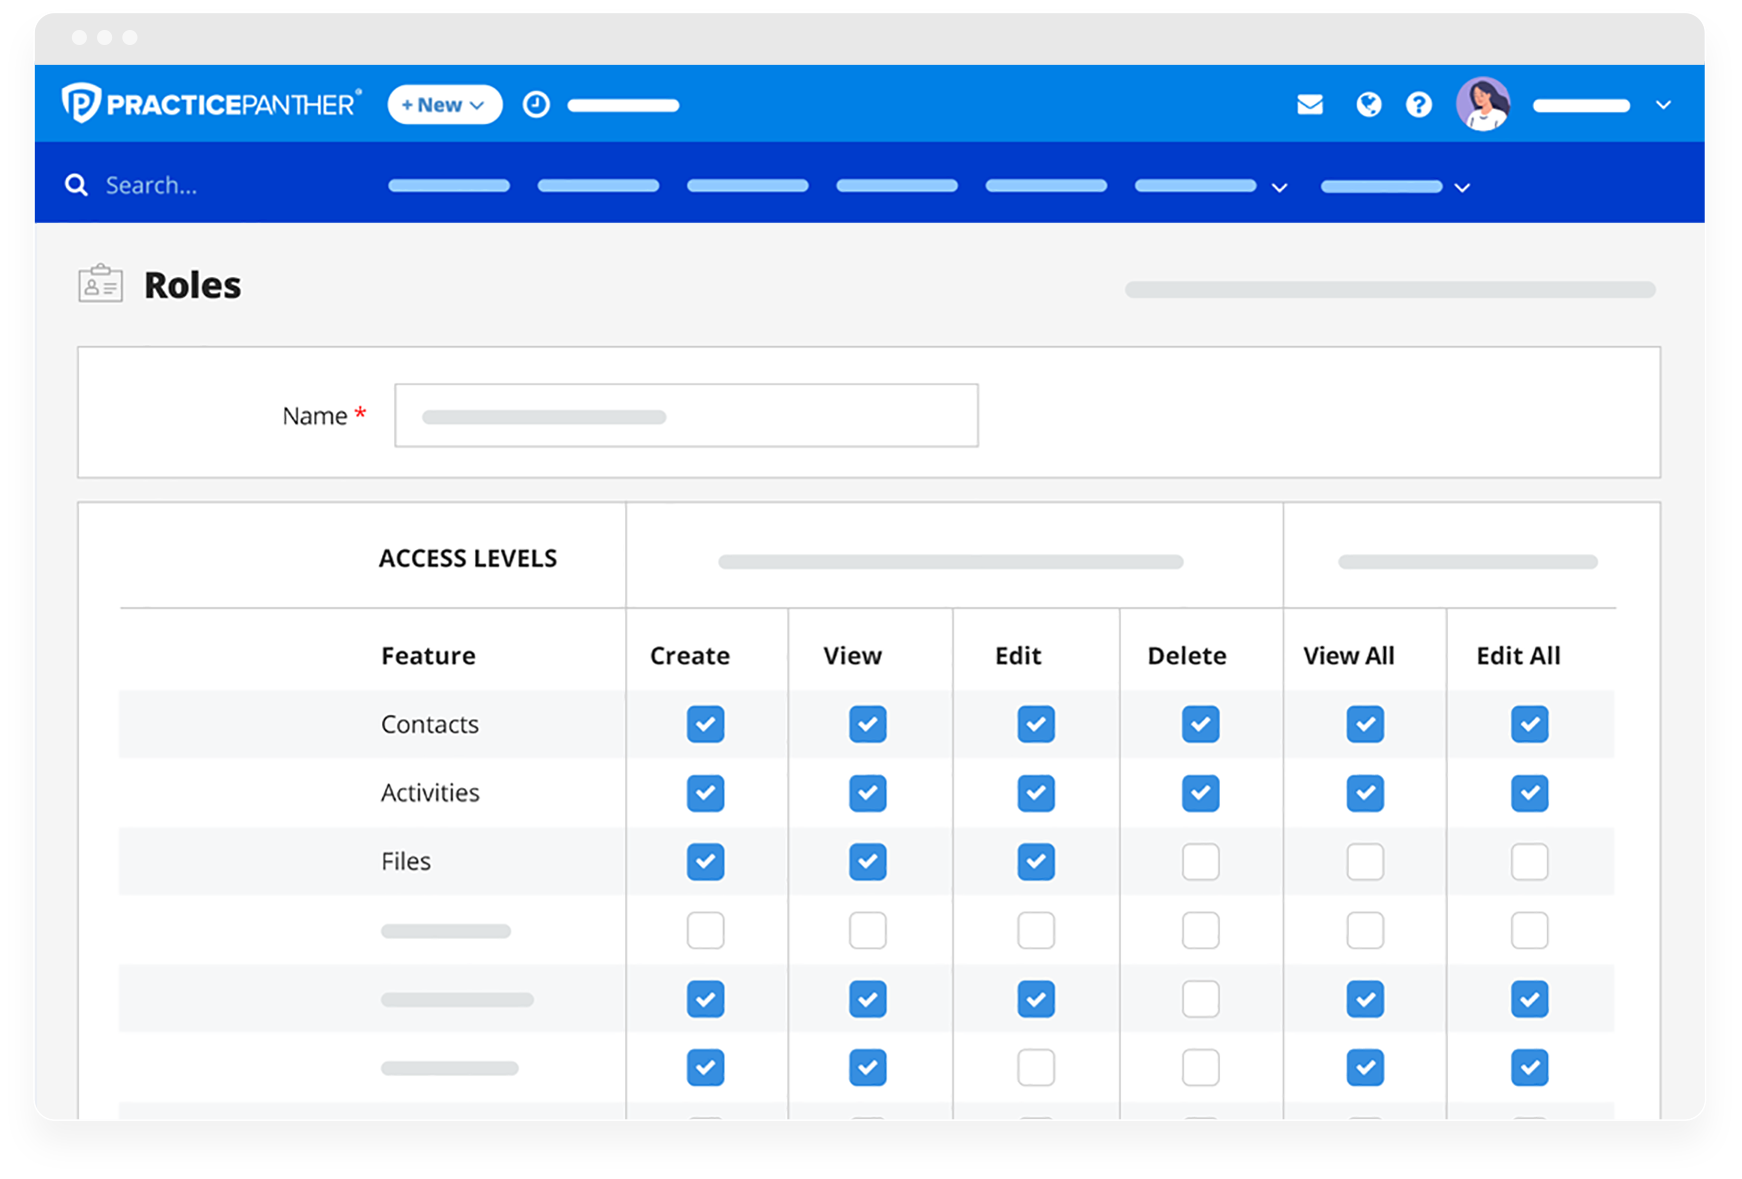The image size is (1742, 1179).
Task: Open the rightmost navigation bar dropdown chevron
Action: [x=1463, y=188]
